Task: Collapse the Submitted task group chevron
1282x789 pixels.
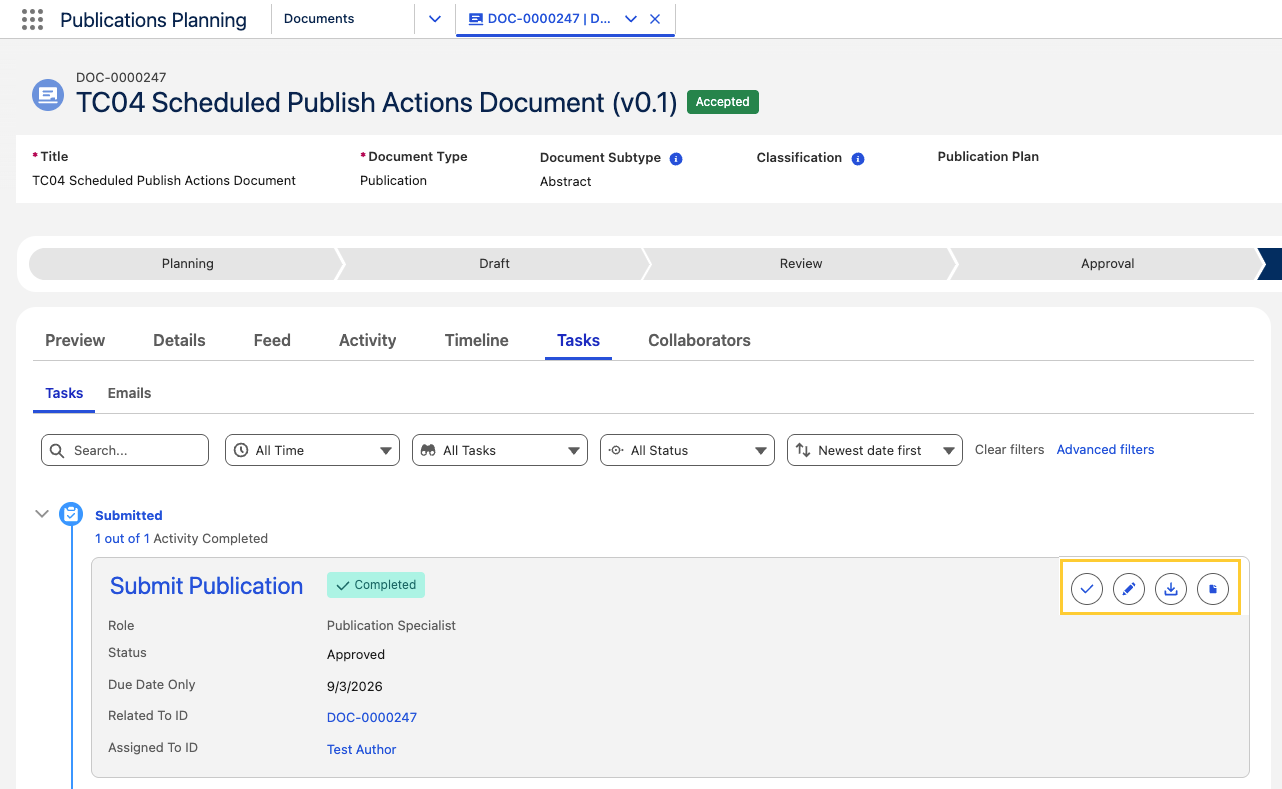Action: [x=42, y=514]
